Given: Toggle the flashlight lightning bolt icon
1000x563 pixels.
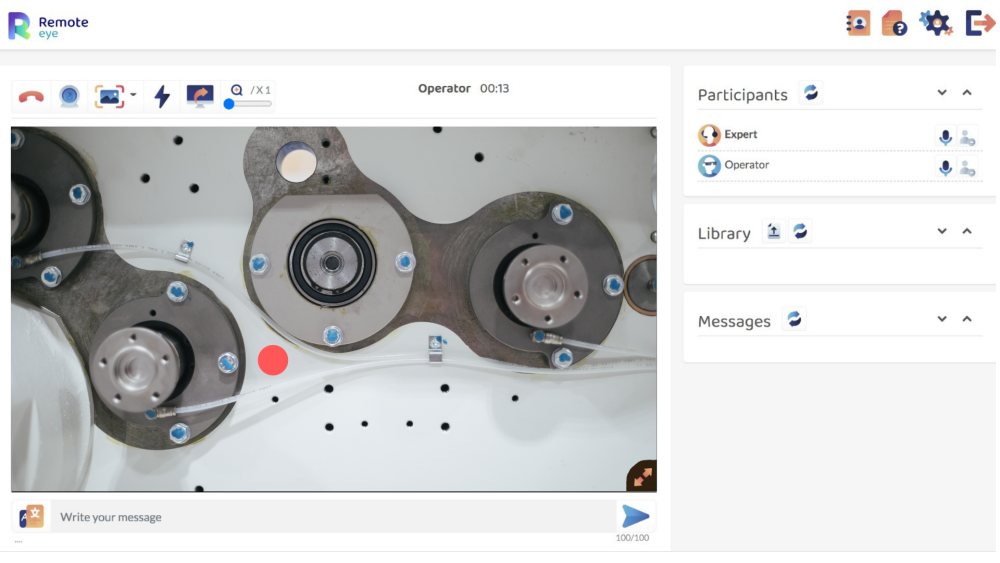Looking at the screenshot, I should tap(162, 96).
